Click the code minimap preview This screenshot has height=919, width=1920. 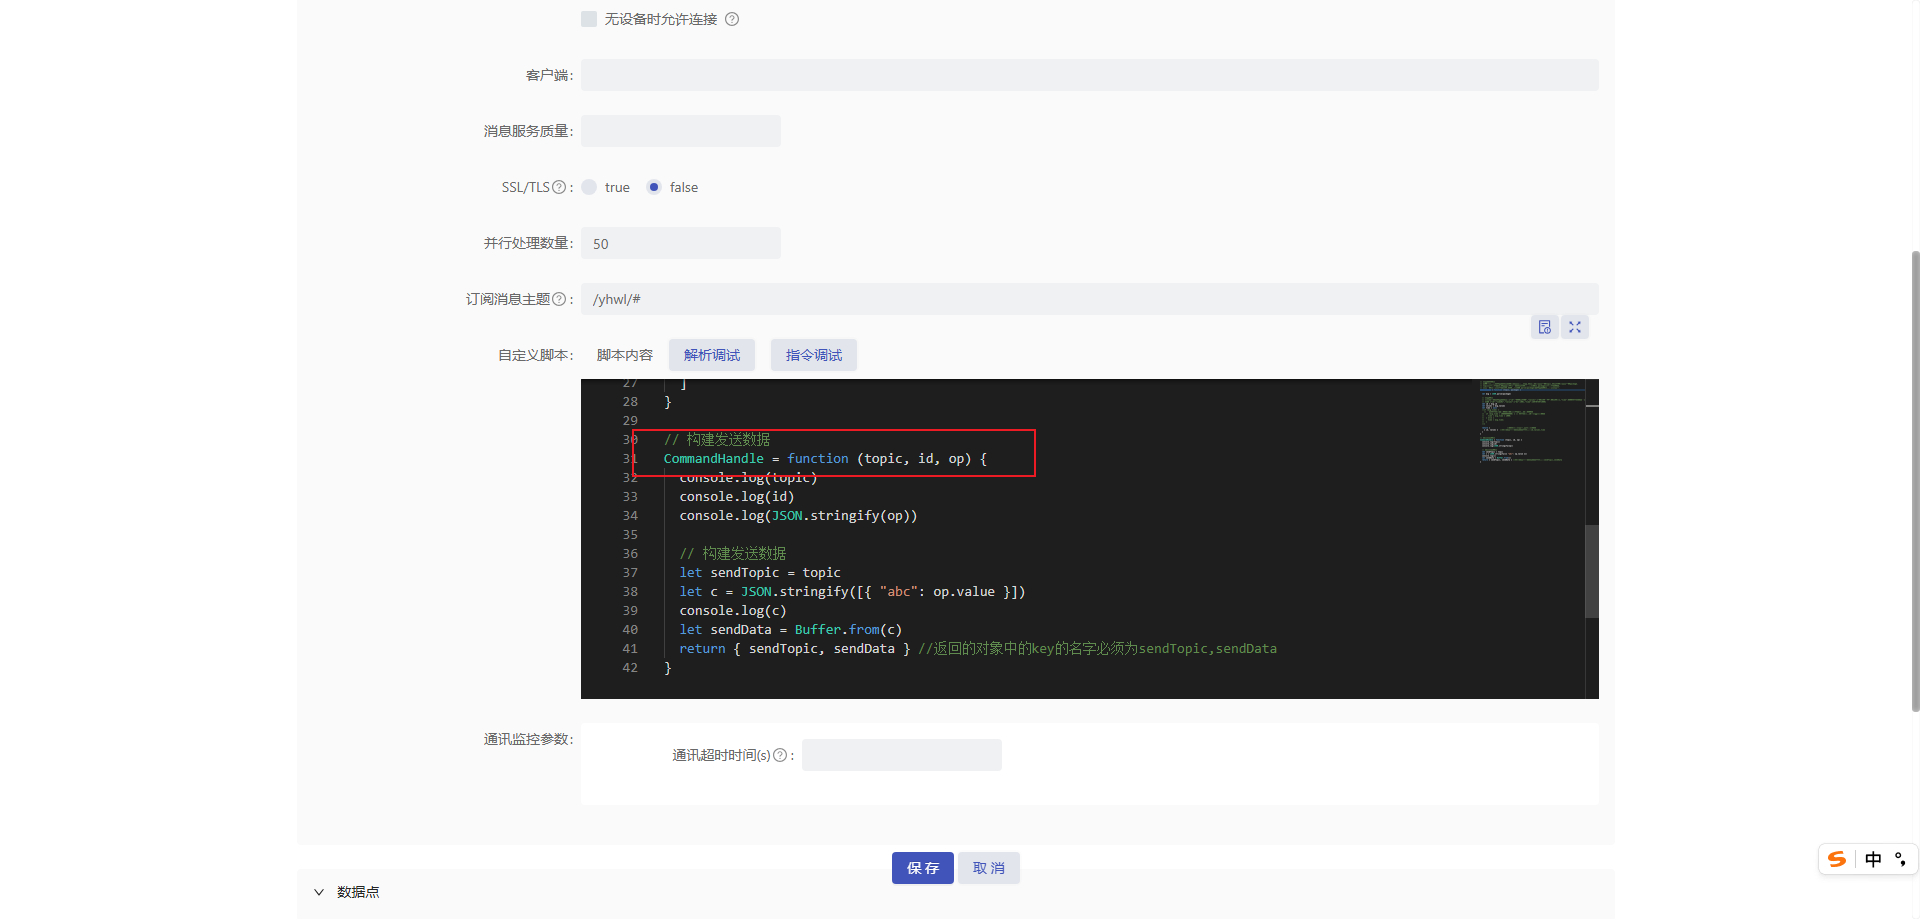[x=1532, y=421]
